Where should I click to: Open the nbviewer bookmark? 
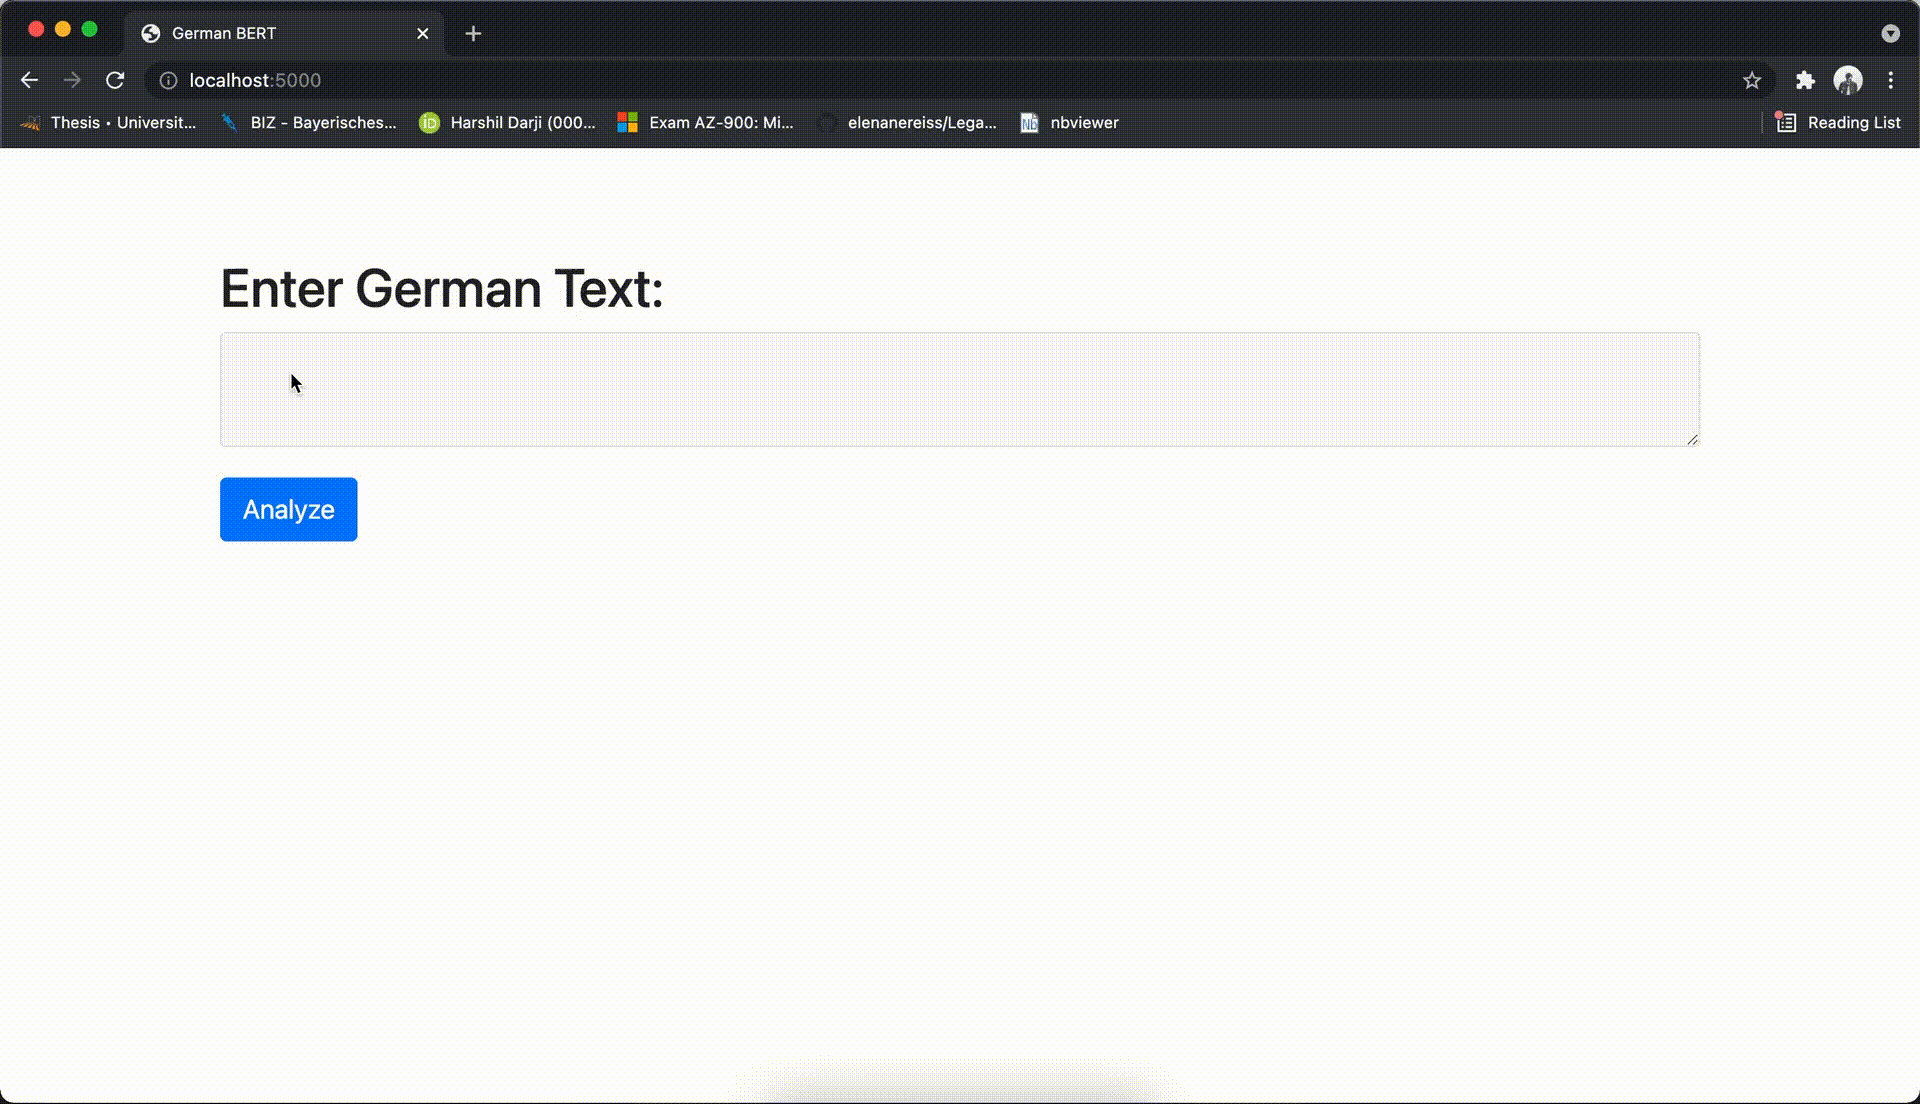pos(1070,122)
